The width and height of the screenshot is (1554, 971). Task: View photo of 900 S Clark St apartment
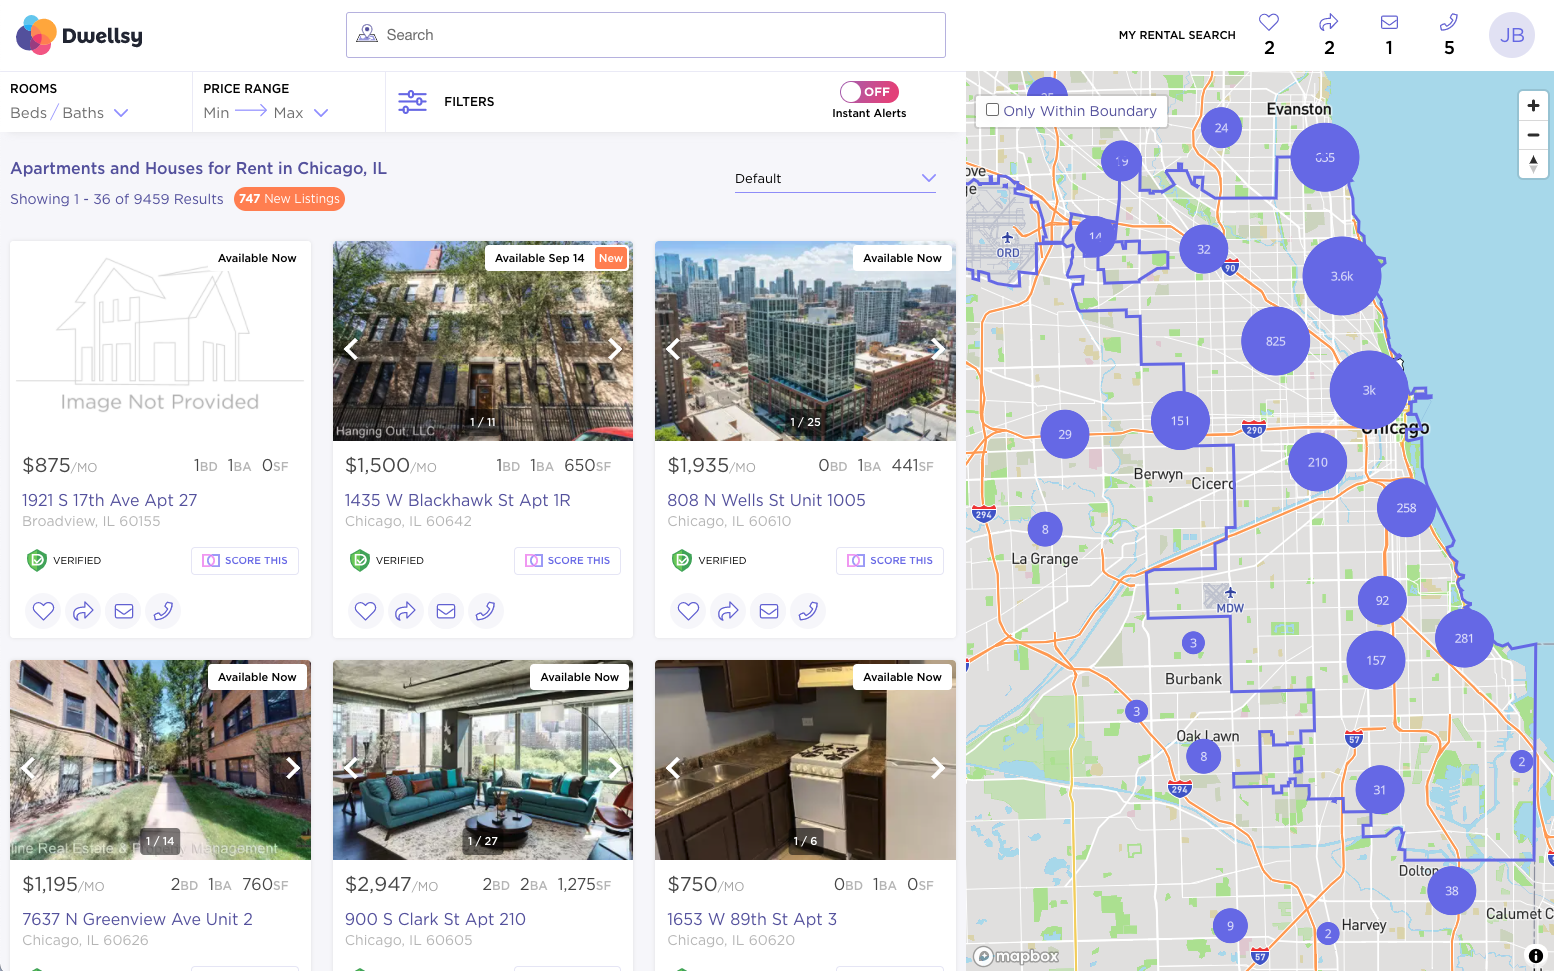click(483, 760)
